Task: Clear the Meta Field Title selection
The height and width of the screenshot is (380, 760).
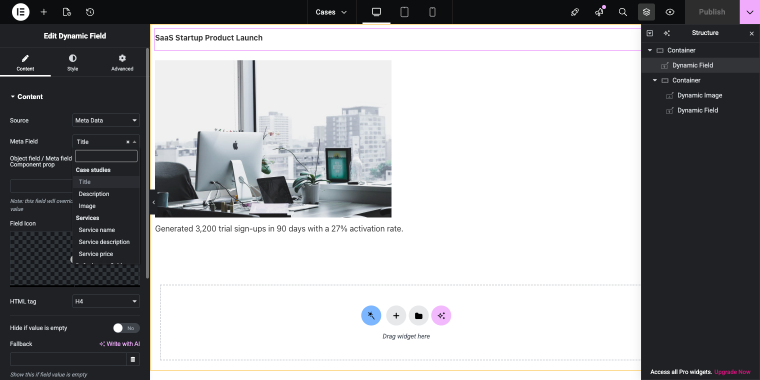Action: [128, 142]
